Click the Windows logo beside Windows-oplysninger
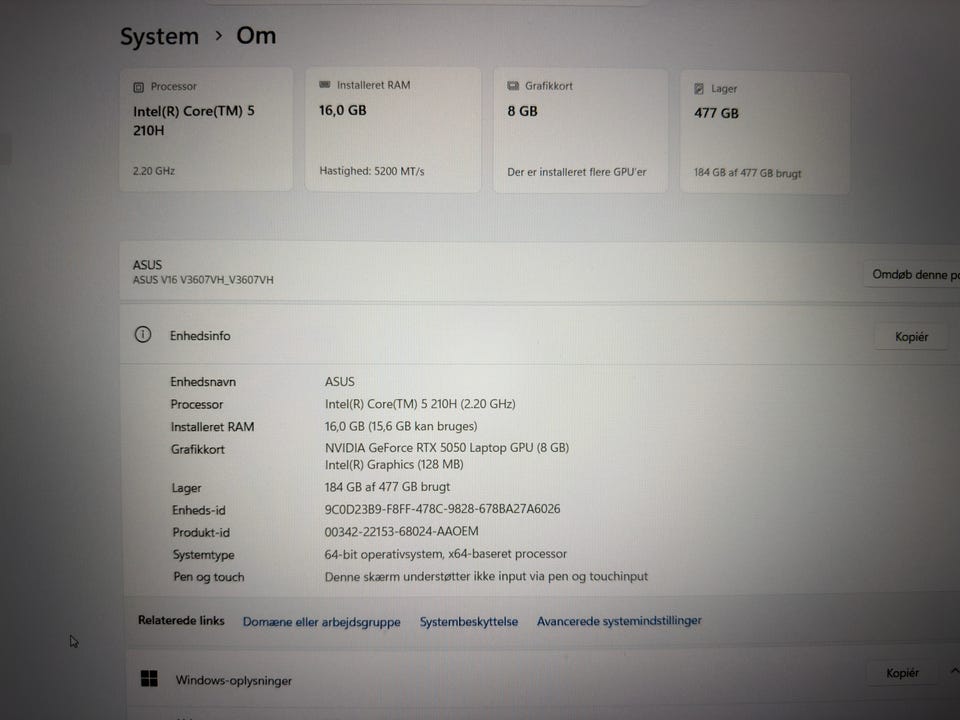The height and width of the screenshot is (720, 960). pos(149,678)
